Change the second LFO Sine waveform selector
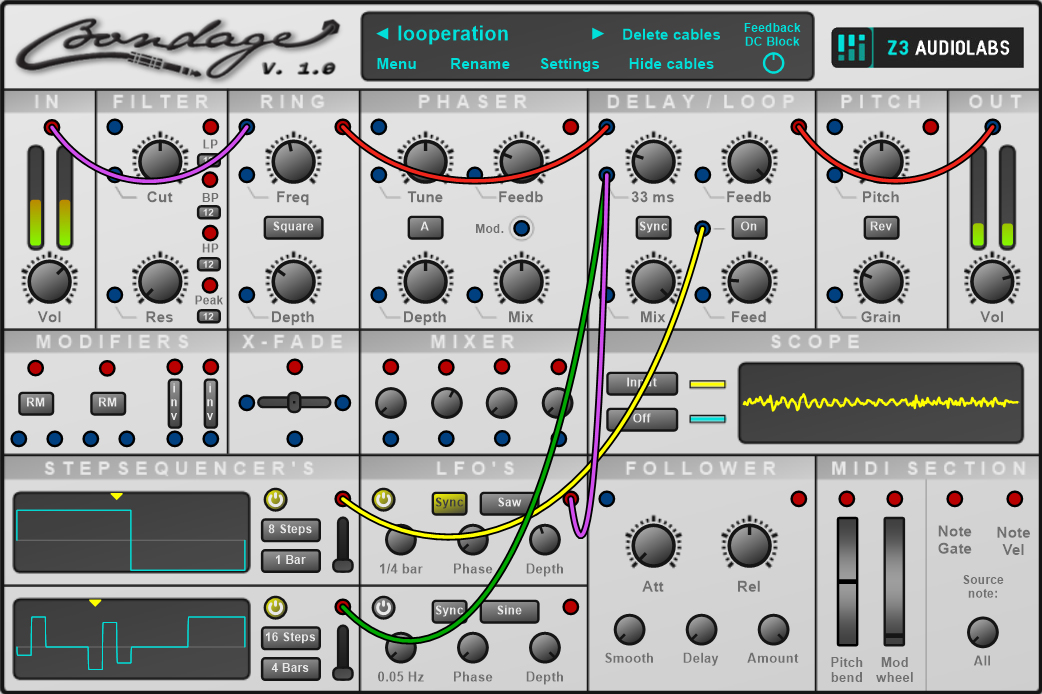The height and width of the screenshot is (694, 1042). point(509,610)
